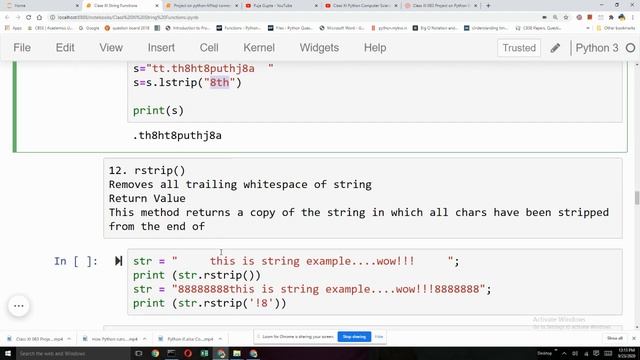This screenshot has width=640, height=360.
Task: Click Hide on the sharing bar
Action: [379, 337]
